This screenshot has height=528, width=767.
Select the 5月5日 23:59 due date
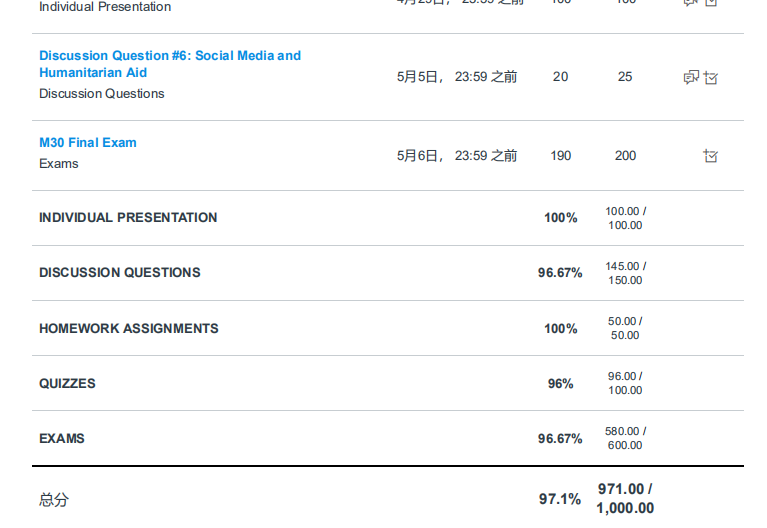coord(457,77)
